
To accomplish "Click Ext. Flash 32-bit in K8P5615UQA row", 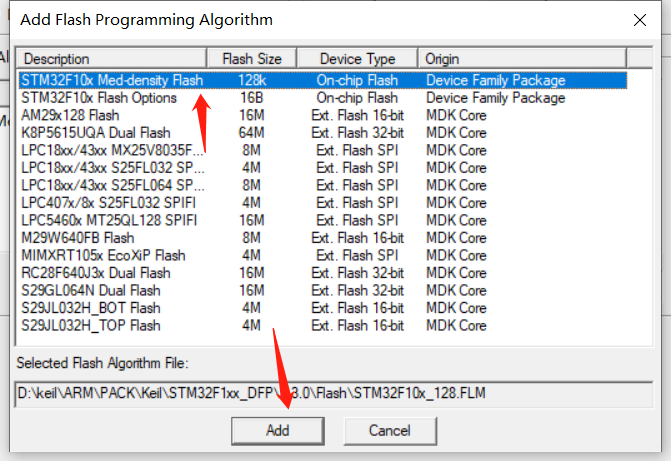I will [357, 133].
